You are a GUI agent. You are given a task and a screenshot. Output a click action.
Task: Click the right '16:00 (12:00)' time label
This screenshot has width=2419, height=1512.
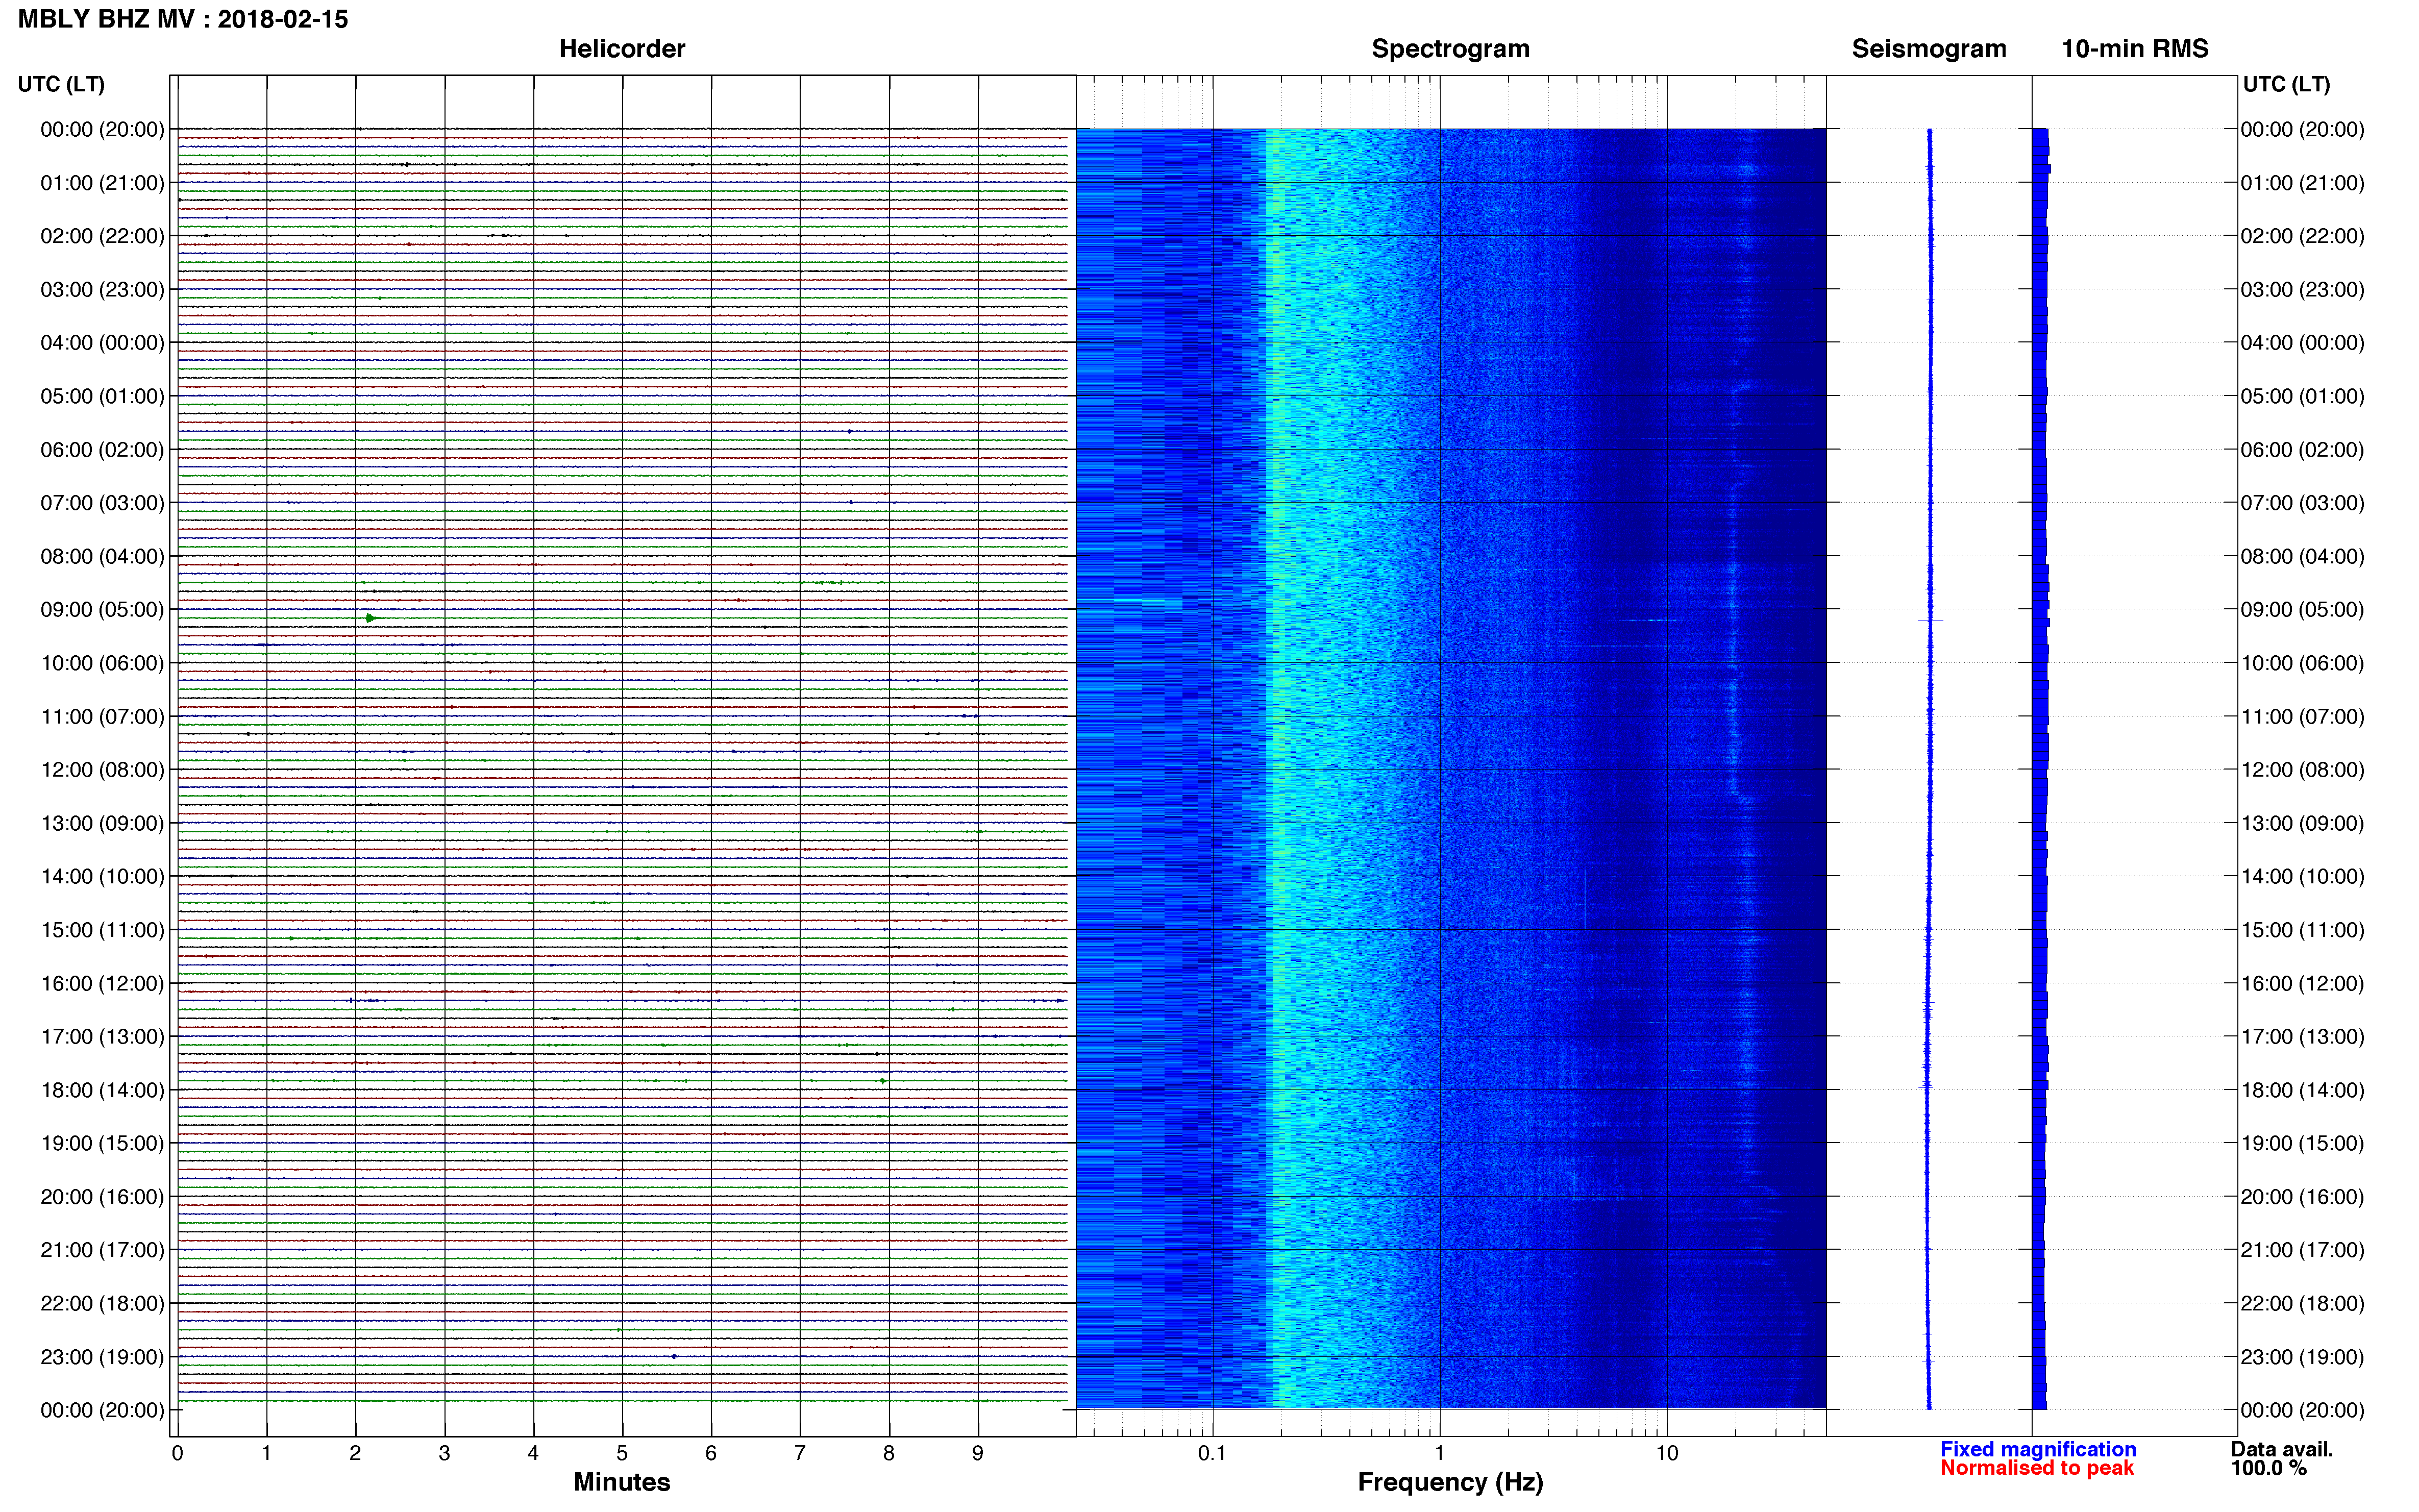[2302, 983]
